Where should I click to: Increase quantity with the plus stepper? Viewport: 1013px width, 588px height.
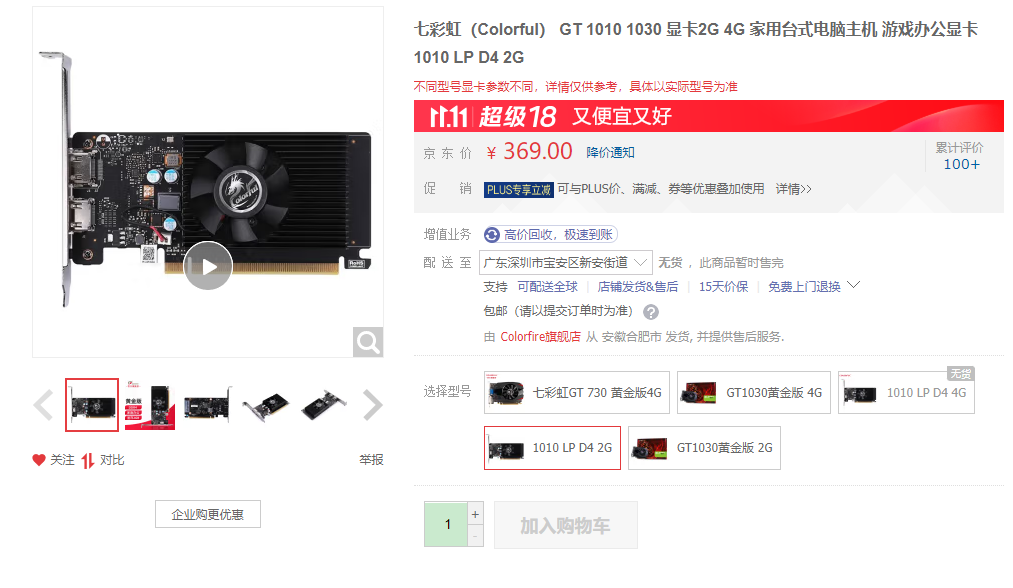(475, 514)
